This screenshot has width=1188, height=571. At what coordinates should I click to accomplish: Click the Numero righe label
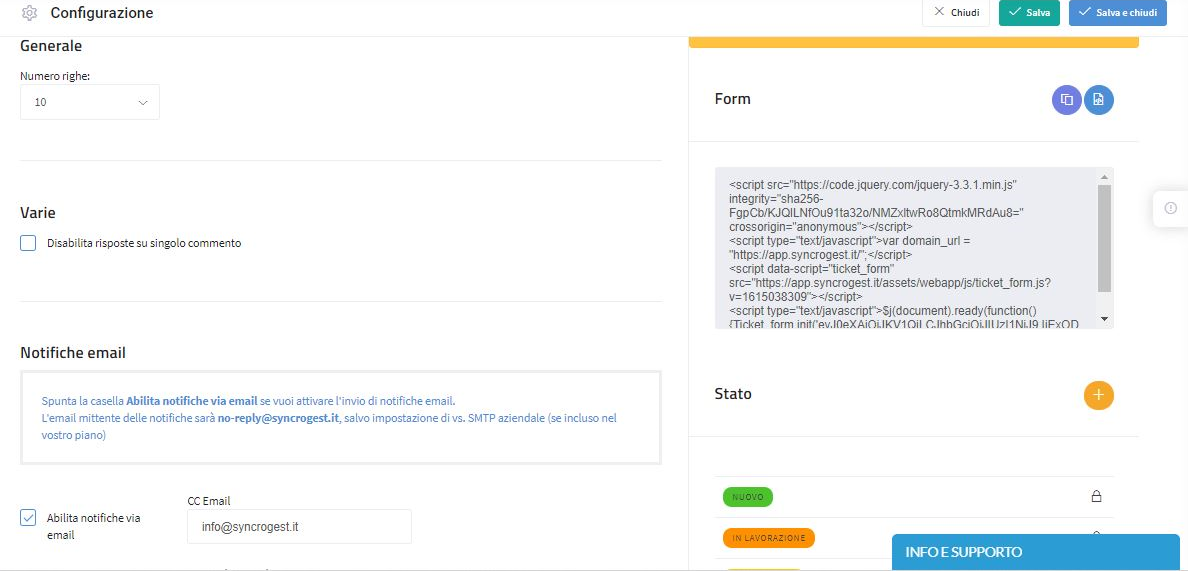[x=55, y=76]
